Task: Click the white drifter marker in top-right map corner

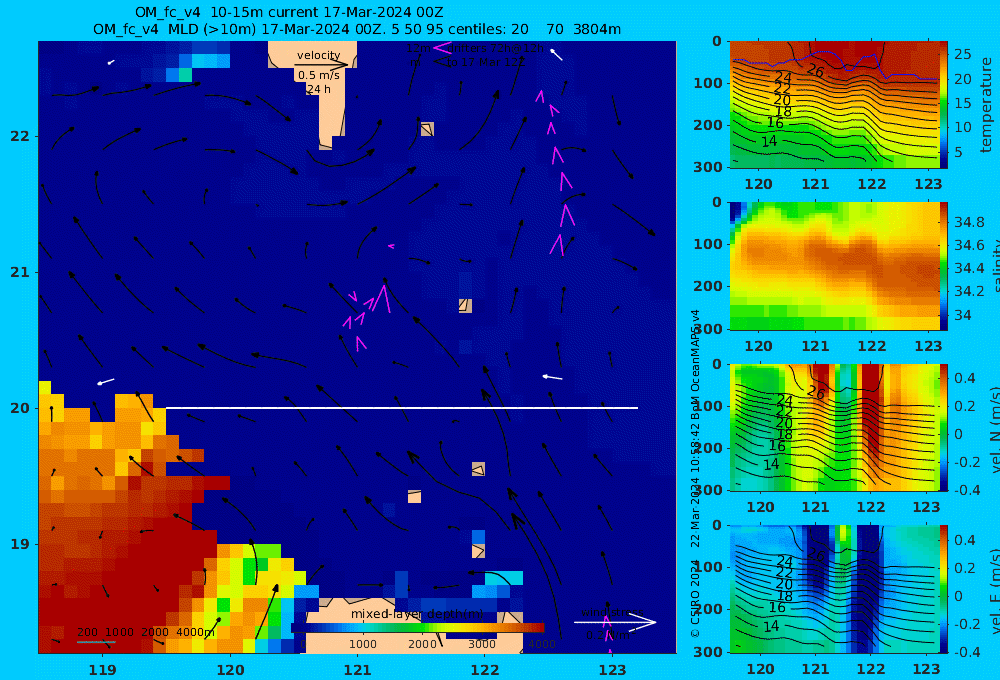Action: click(x=557, y=55)
